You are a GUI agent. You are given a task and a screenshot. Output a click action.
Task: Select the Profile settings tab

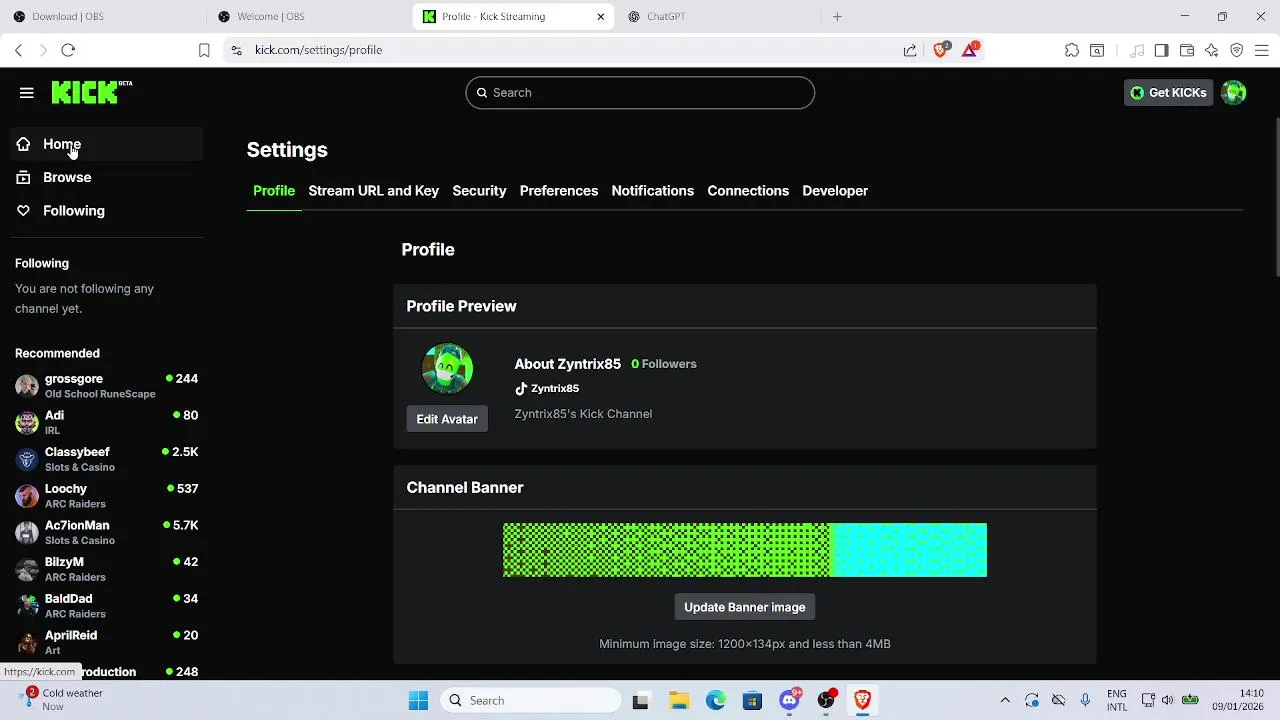click(x=274, y=191)
